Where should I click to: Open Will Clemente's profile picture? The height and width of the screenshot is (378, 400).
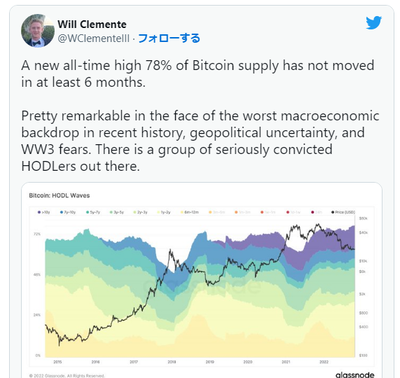pos(37,31)
